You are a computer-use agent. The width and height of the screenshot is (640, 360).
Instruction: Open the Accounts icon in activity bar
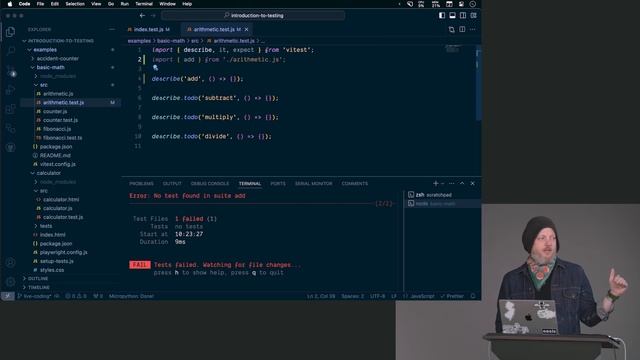point(11,262)
